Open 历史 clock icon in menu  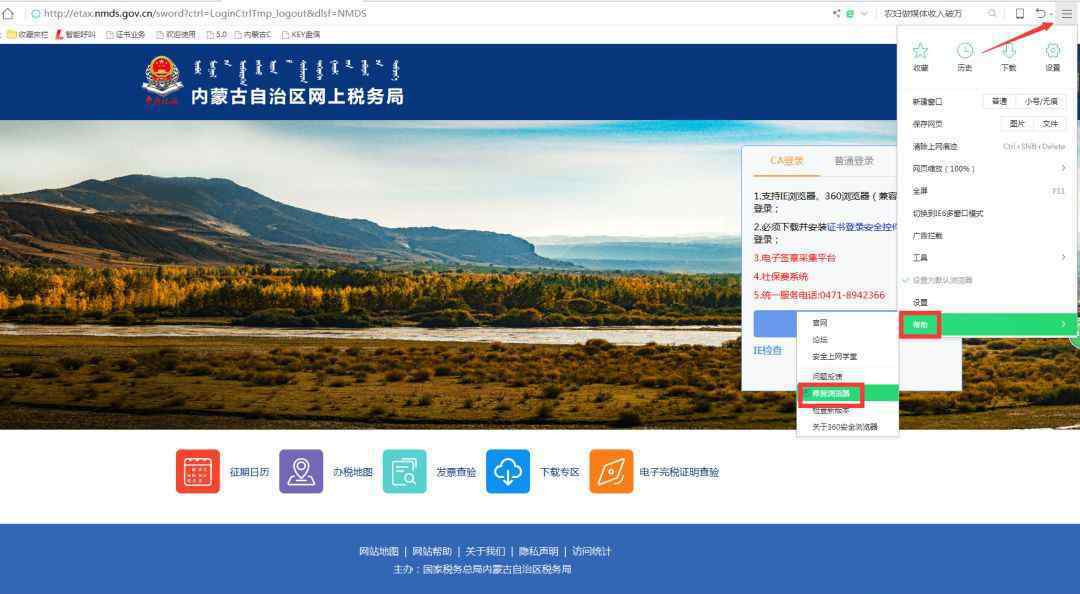964,51
